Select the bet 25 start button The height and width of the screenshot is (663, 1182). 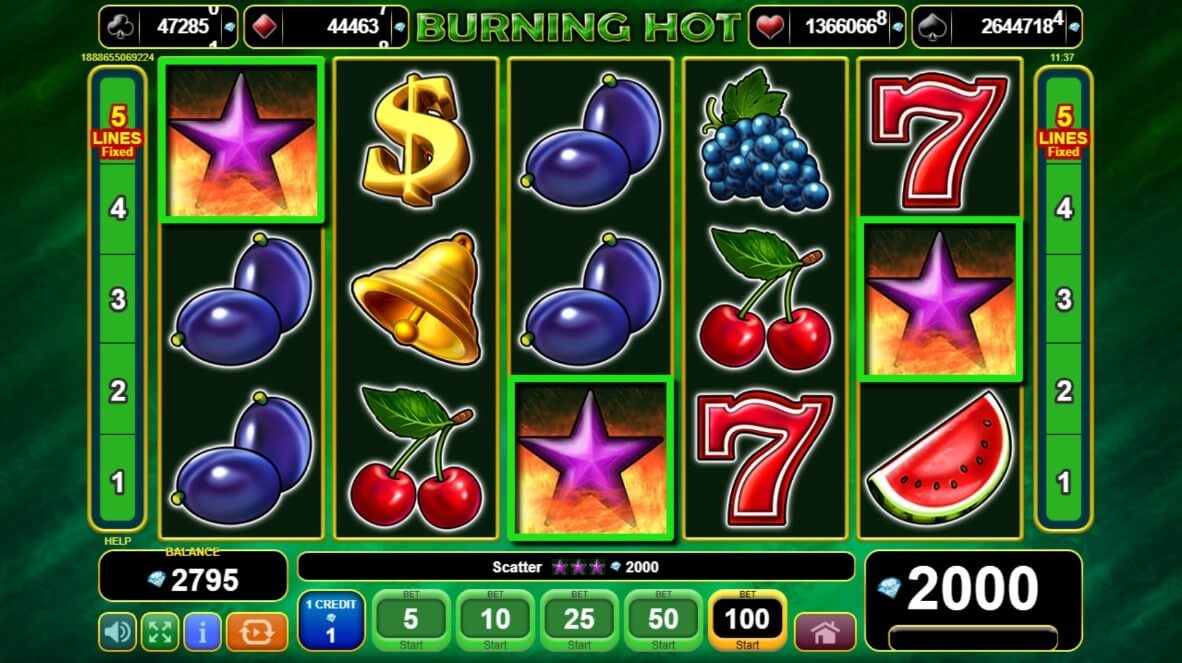[x=579, y=621]
